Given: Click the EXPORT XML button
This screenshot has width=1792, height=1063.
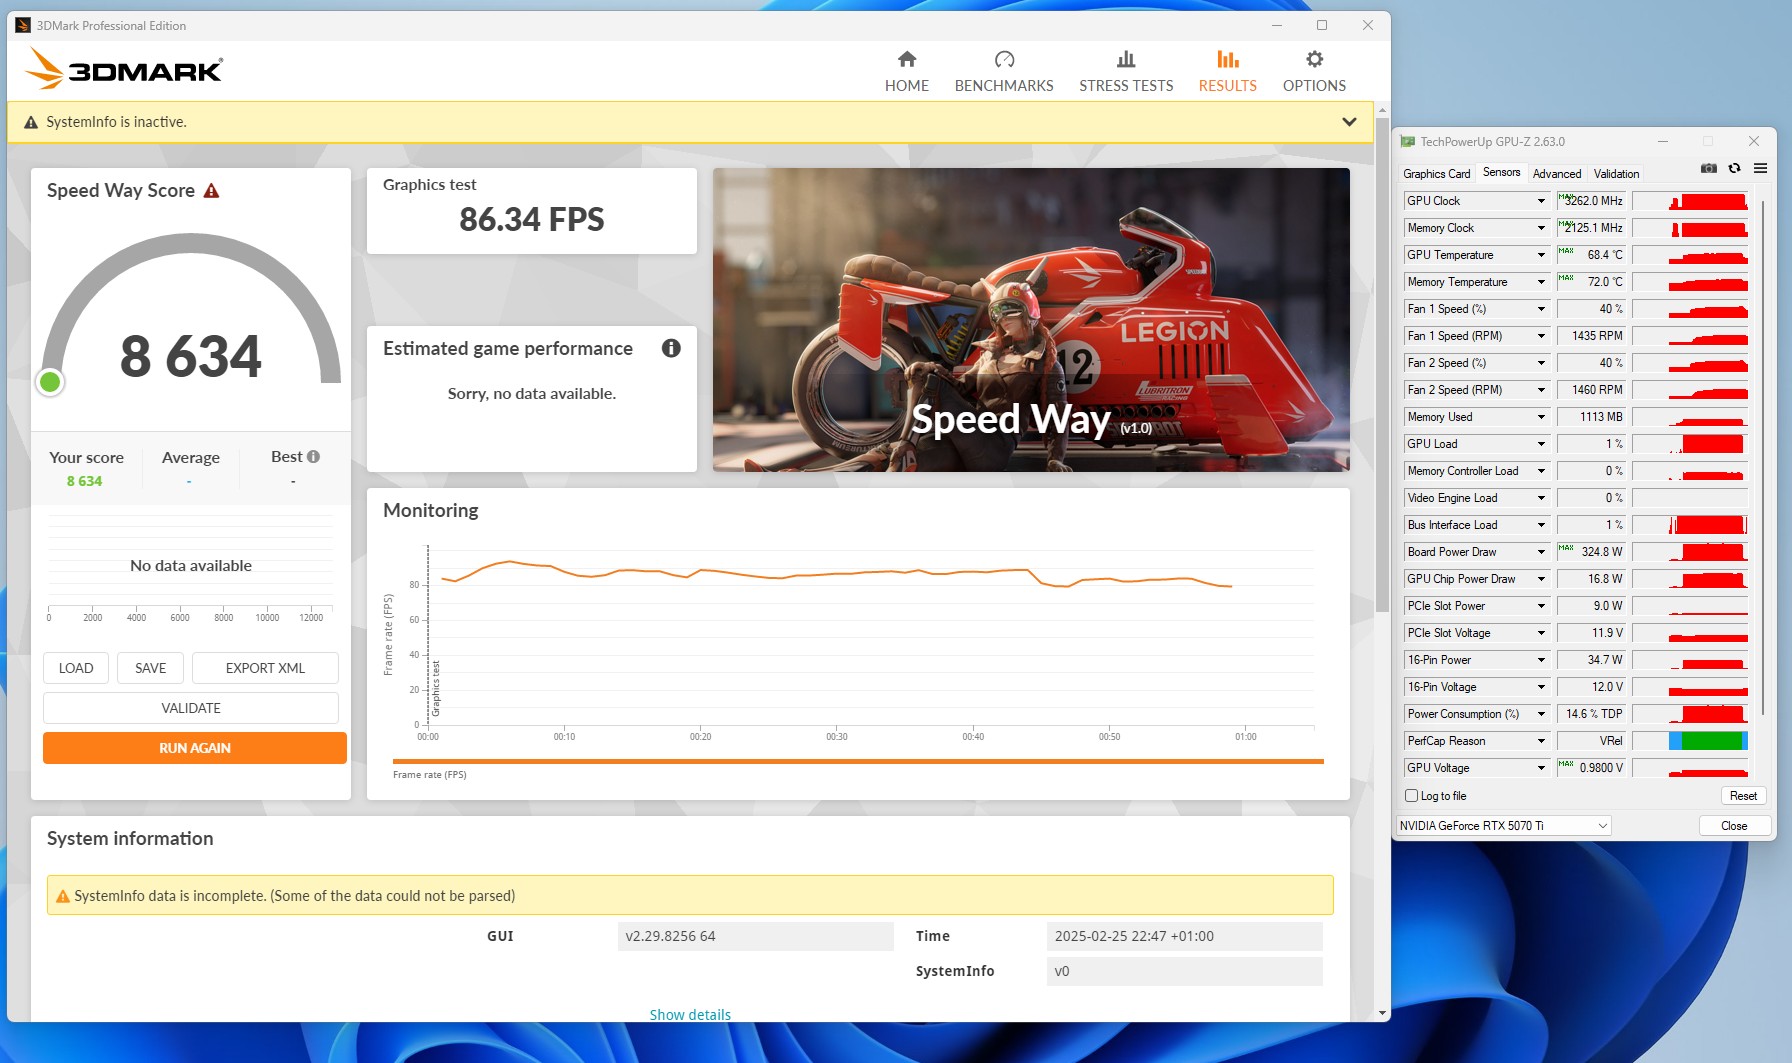Looking at the screenshot, I should (265, 668).
